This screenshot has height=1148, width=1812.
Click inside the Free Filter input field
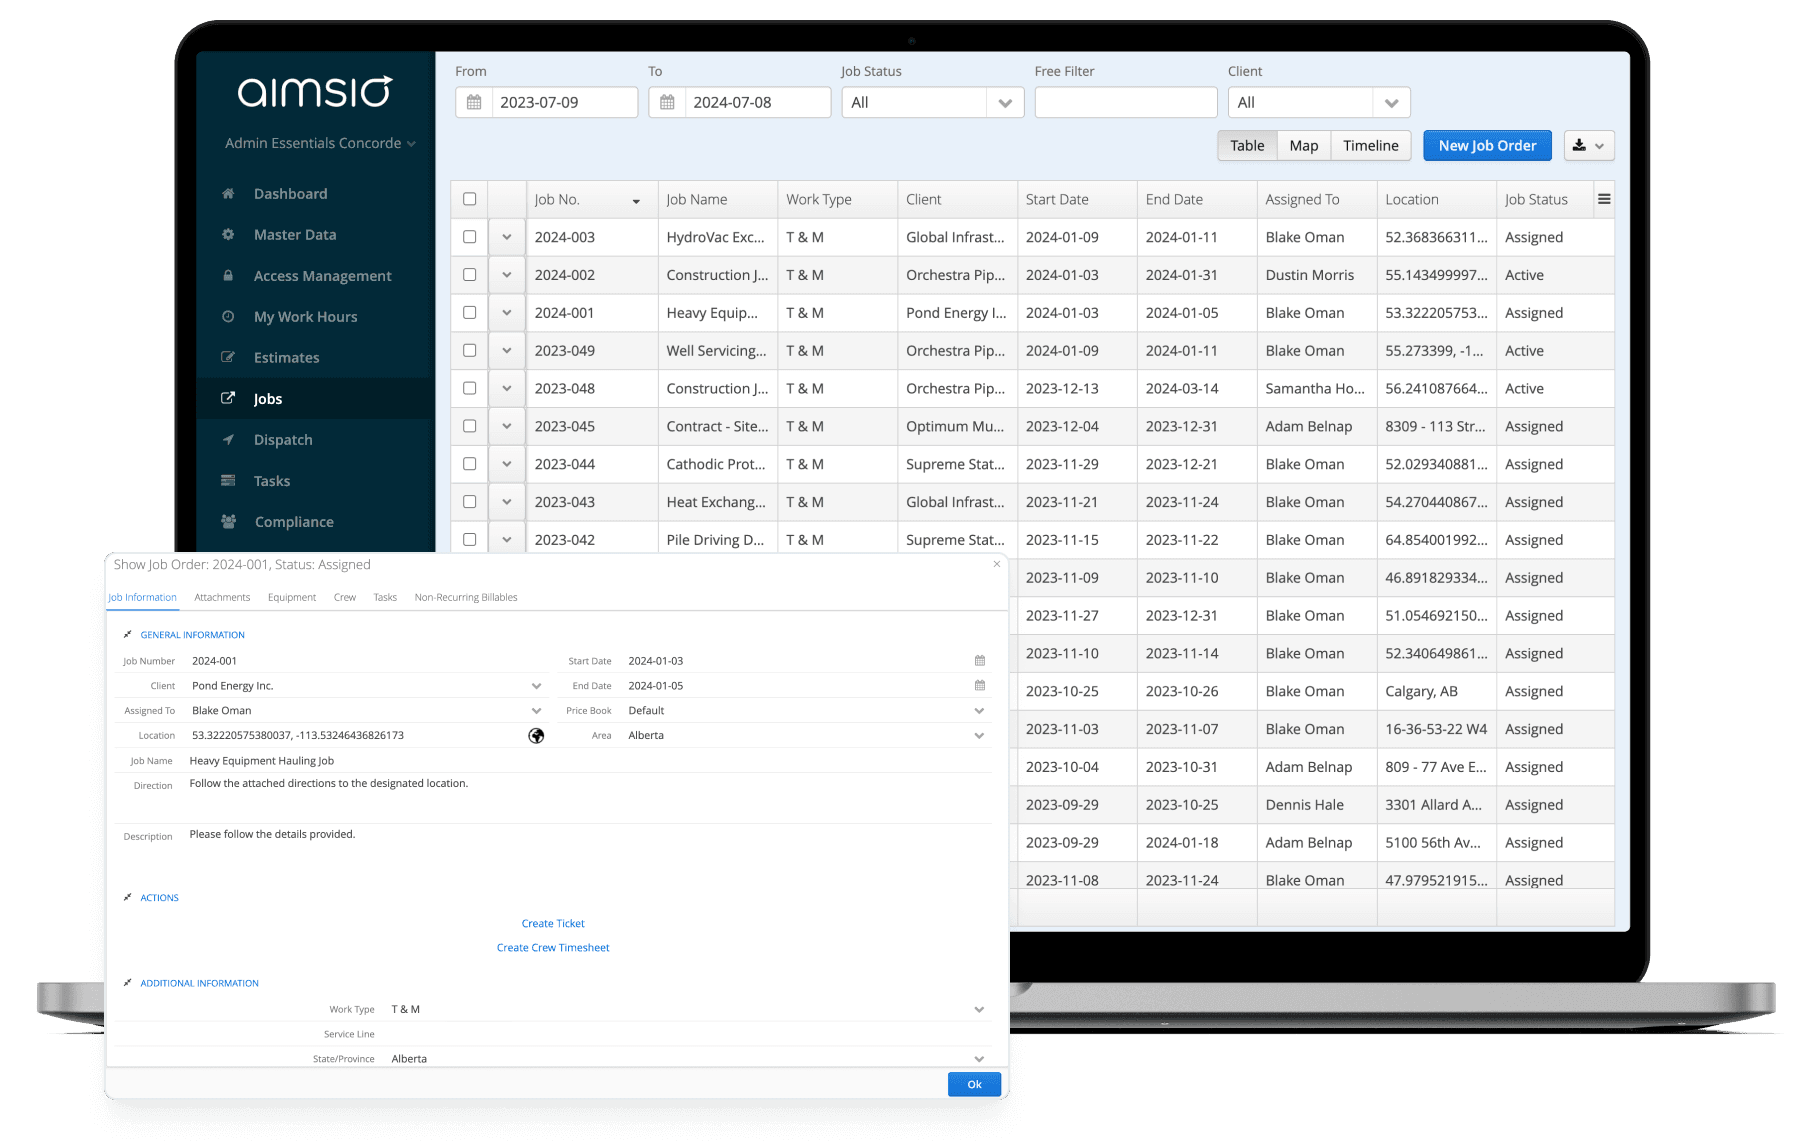[x=1125, y=101]
